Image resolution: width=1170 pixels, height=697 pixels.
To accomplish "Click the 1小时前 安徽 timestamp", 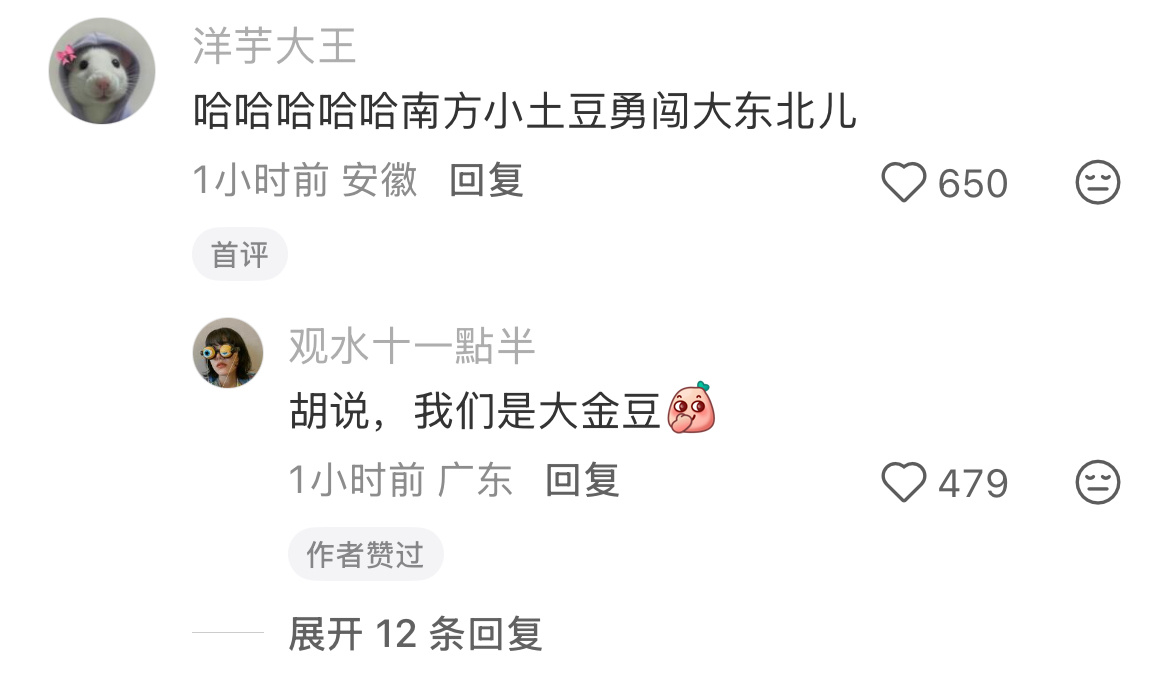I will click(x=304, y=181).
